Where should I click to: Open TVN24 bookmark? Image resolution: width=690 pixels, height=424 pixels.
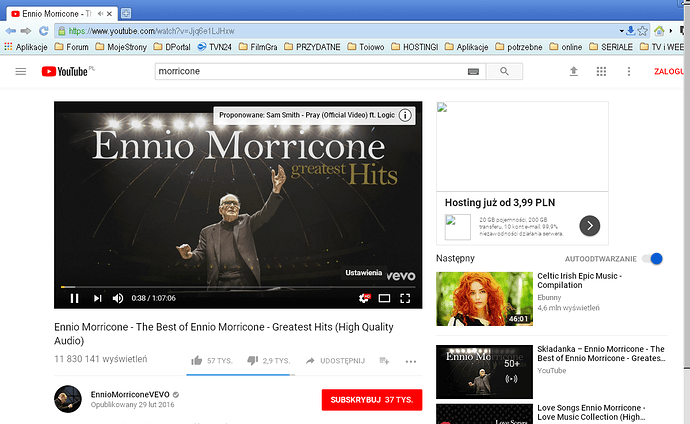214,47
